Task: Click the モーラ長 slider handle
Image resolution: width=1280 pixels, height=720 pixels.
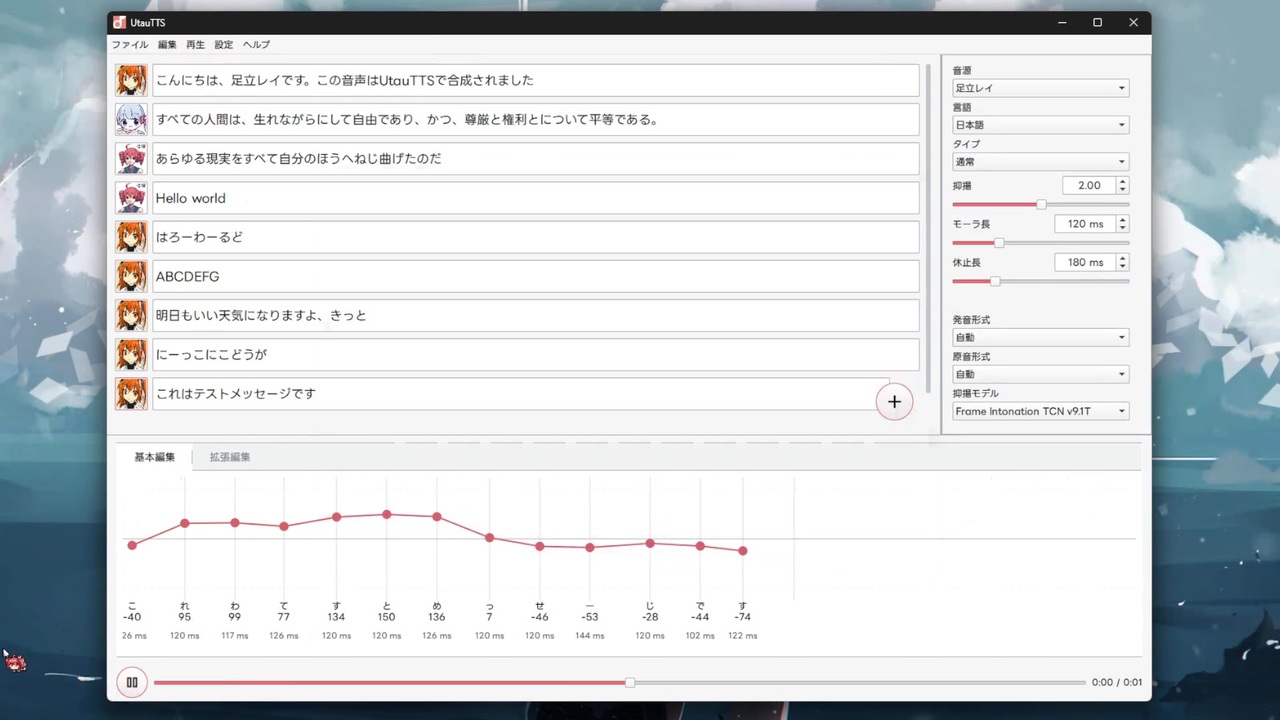Action: [998, 243]
